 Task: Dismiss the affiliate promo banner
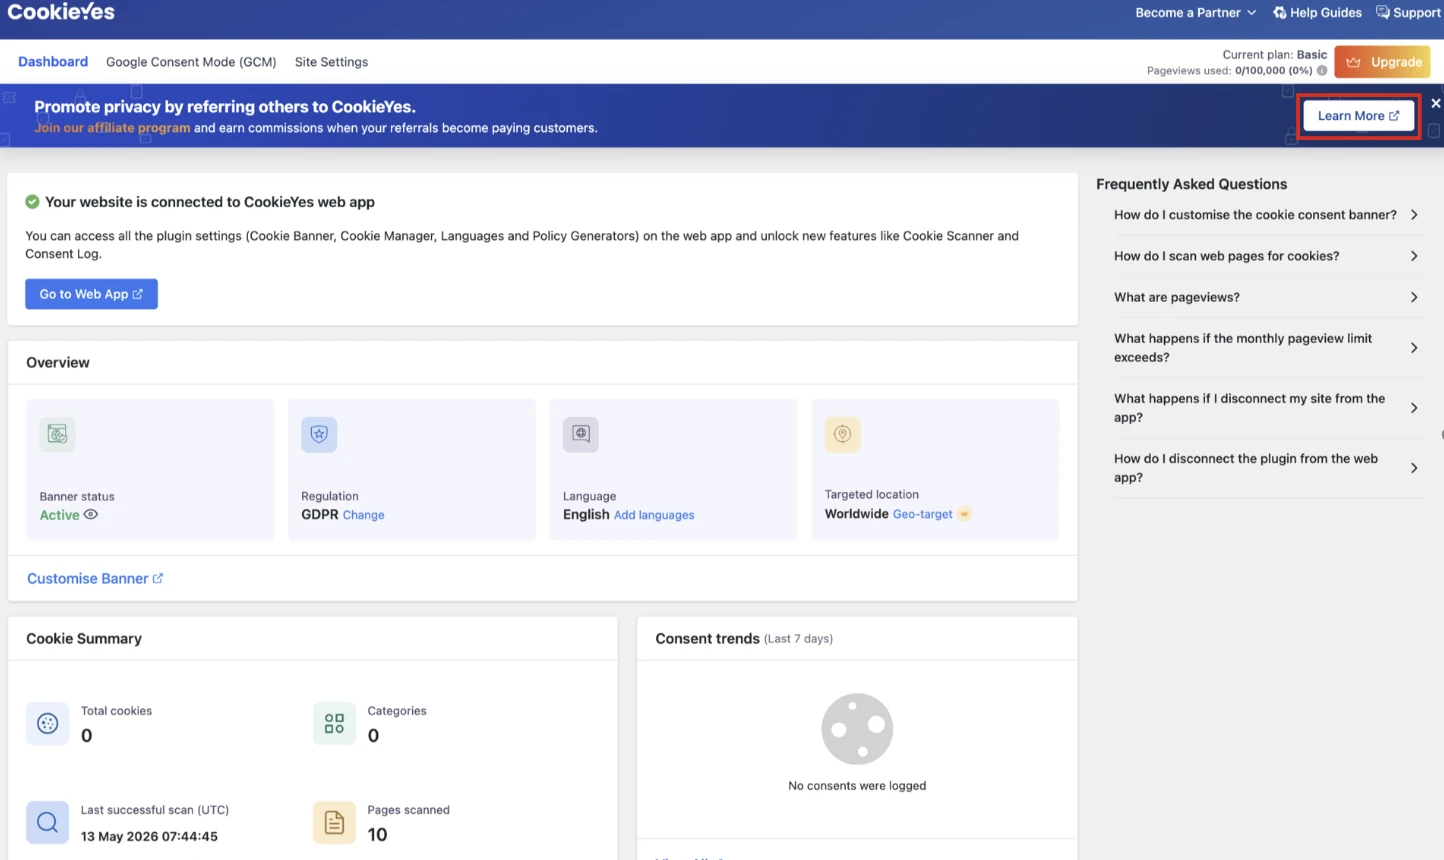coord(1435,103)
